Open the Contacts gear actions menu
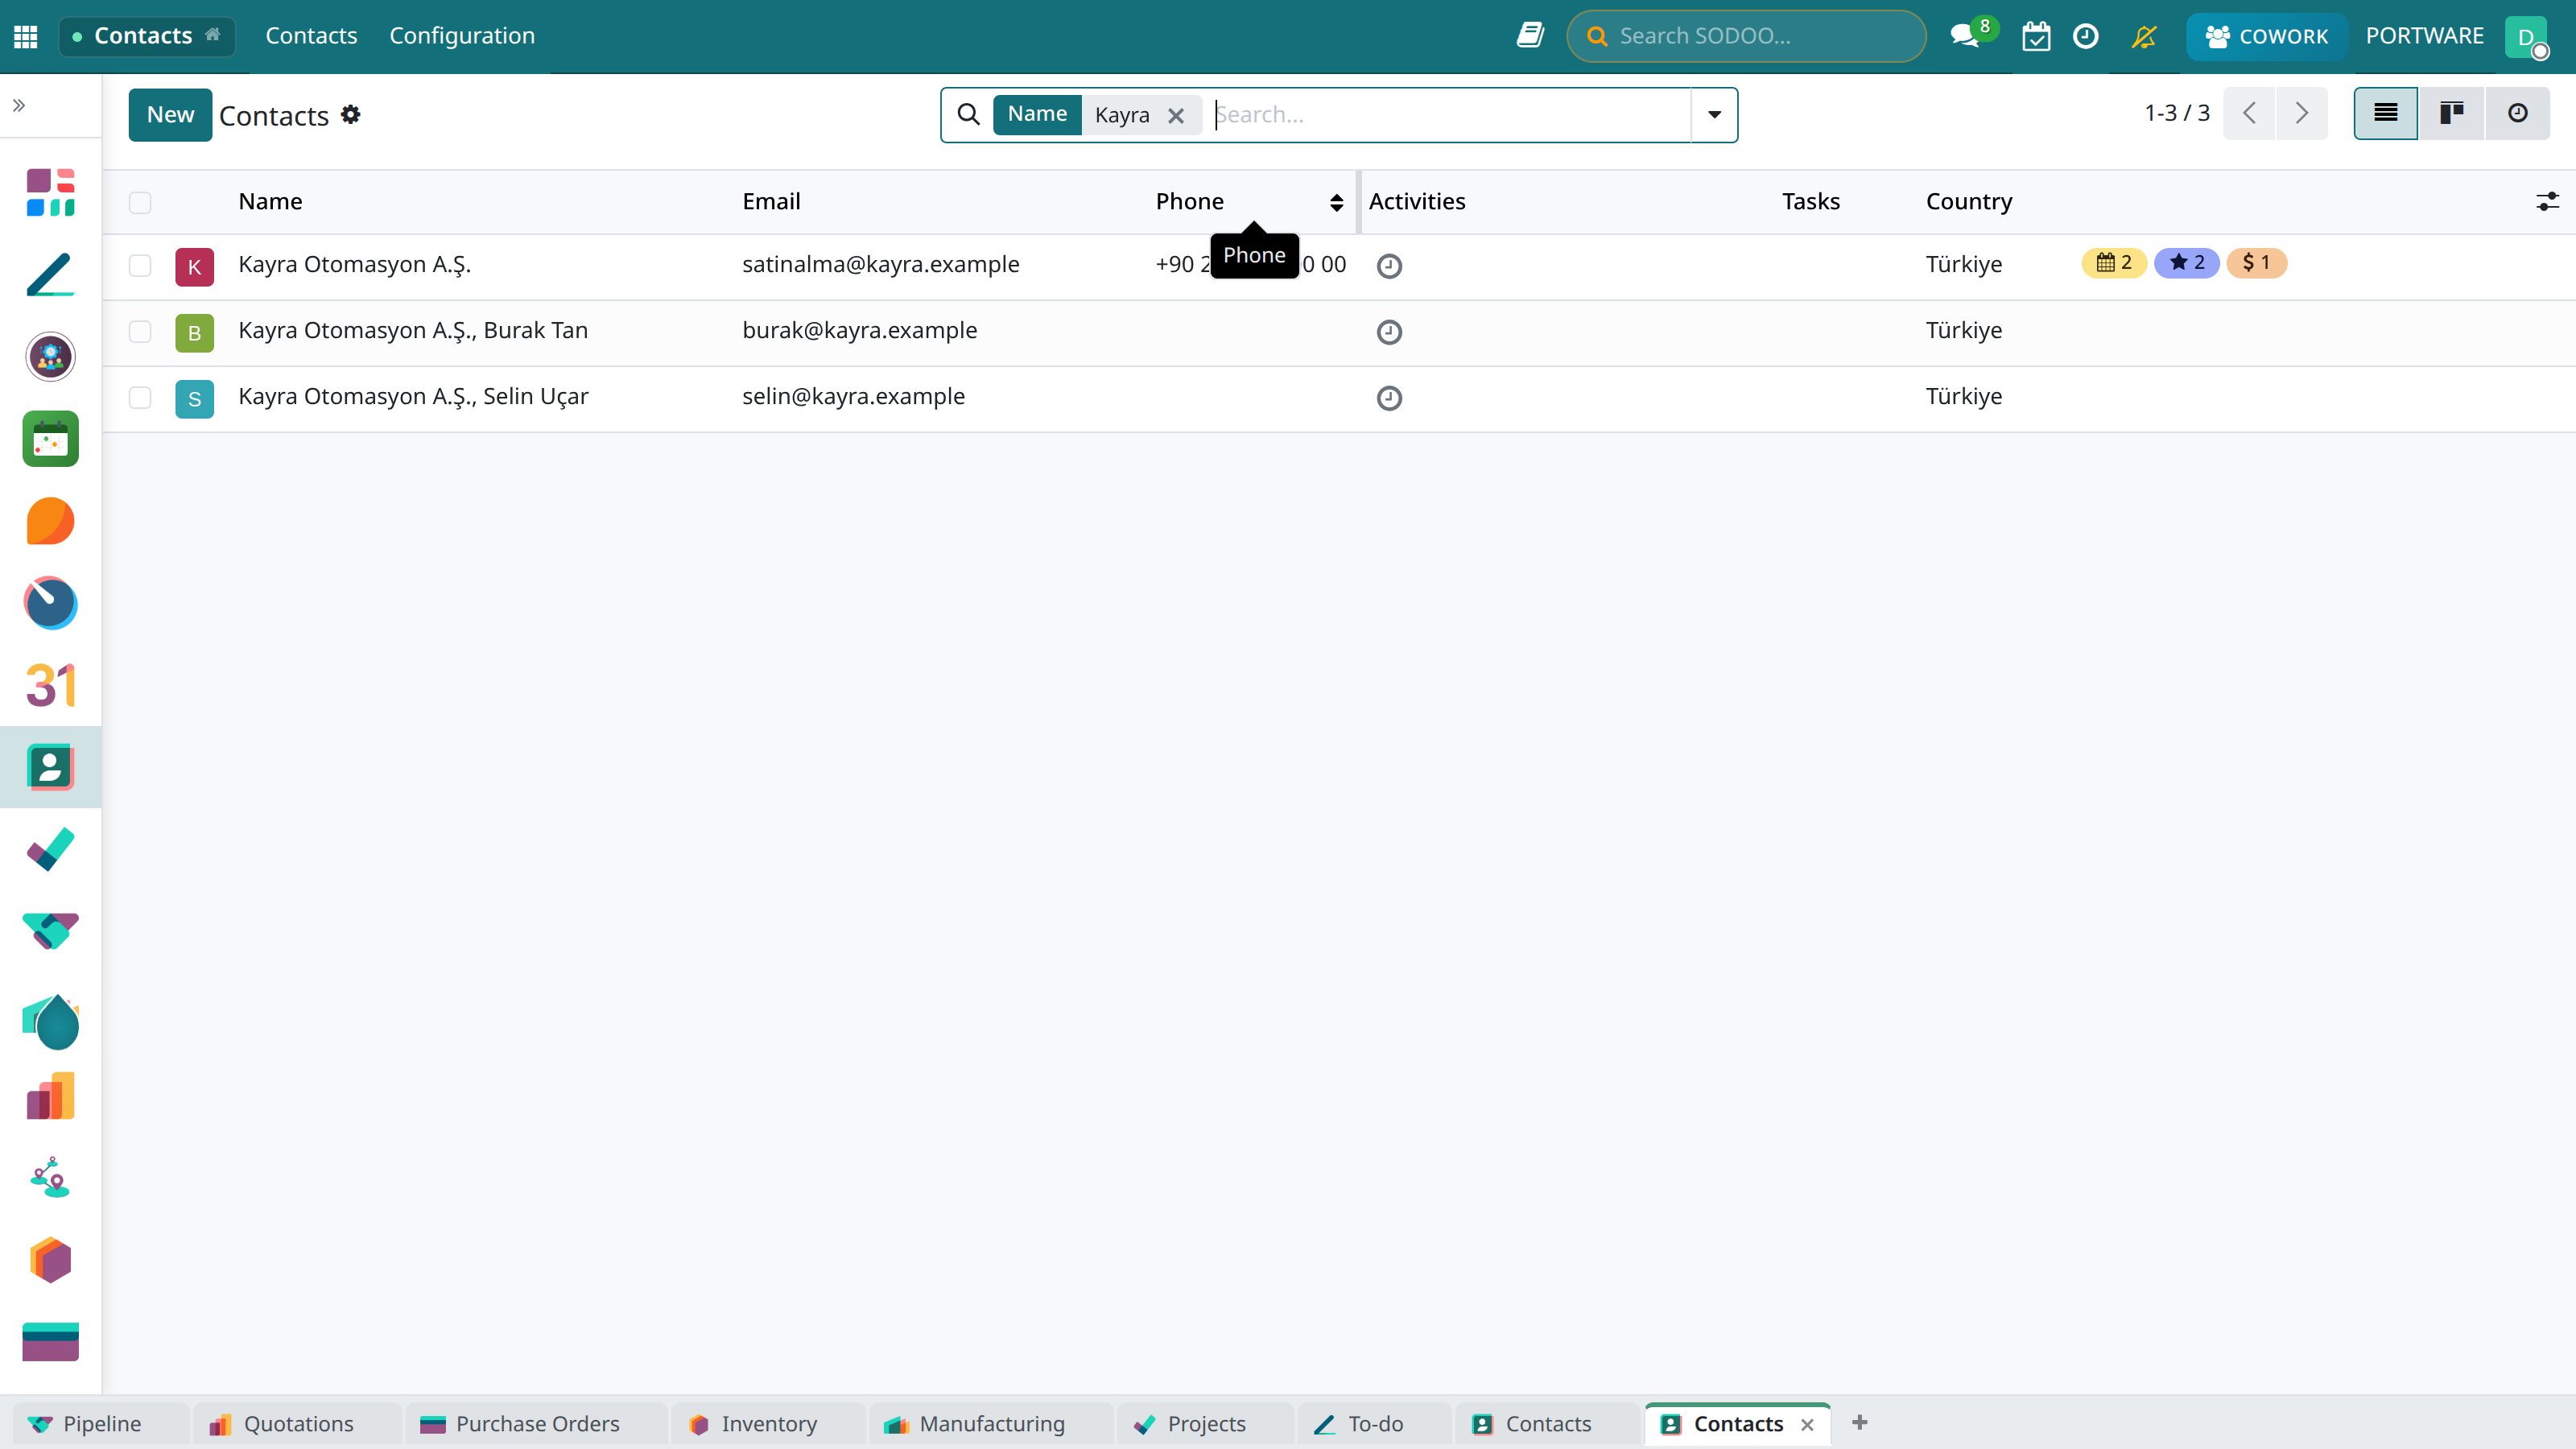This screenshot has height=1449, width=2576. point(350,114)
